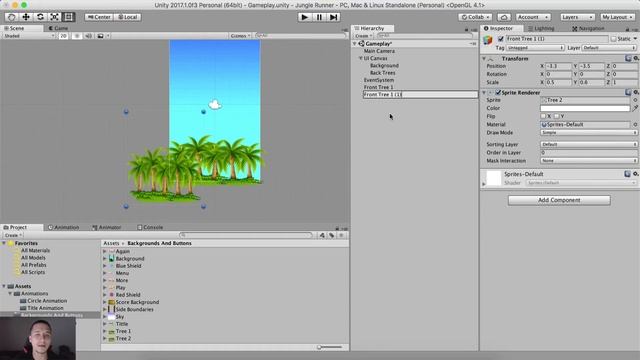
Task: Activate the color eyedropper
Action: pos(635,108)
